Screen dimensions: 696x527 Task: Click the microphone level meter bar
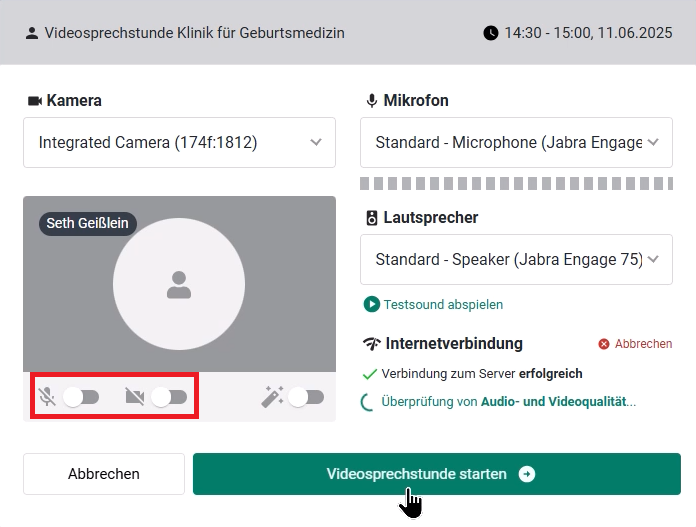coord(516,183)
